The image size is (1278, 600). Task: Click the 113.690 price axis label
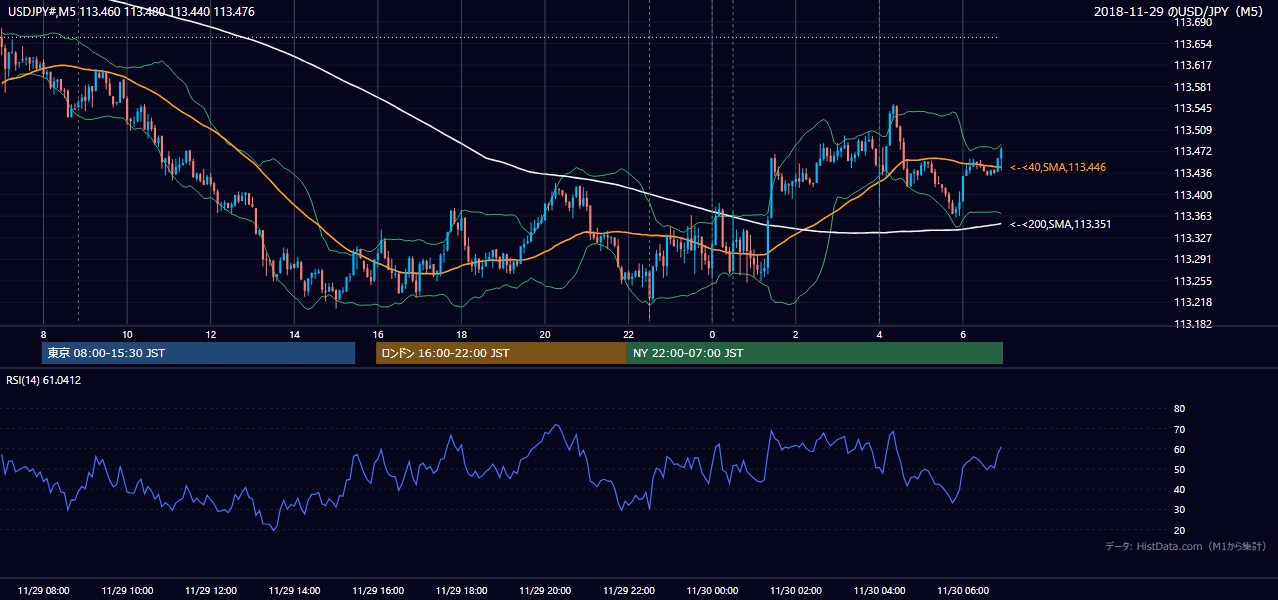pyautogui.click(x=1192, y=22)
